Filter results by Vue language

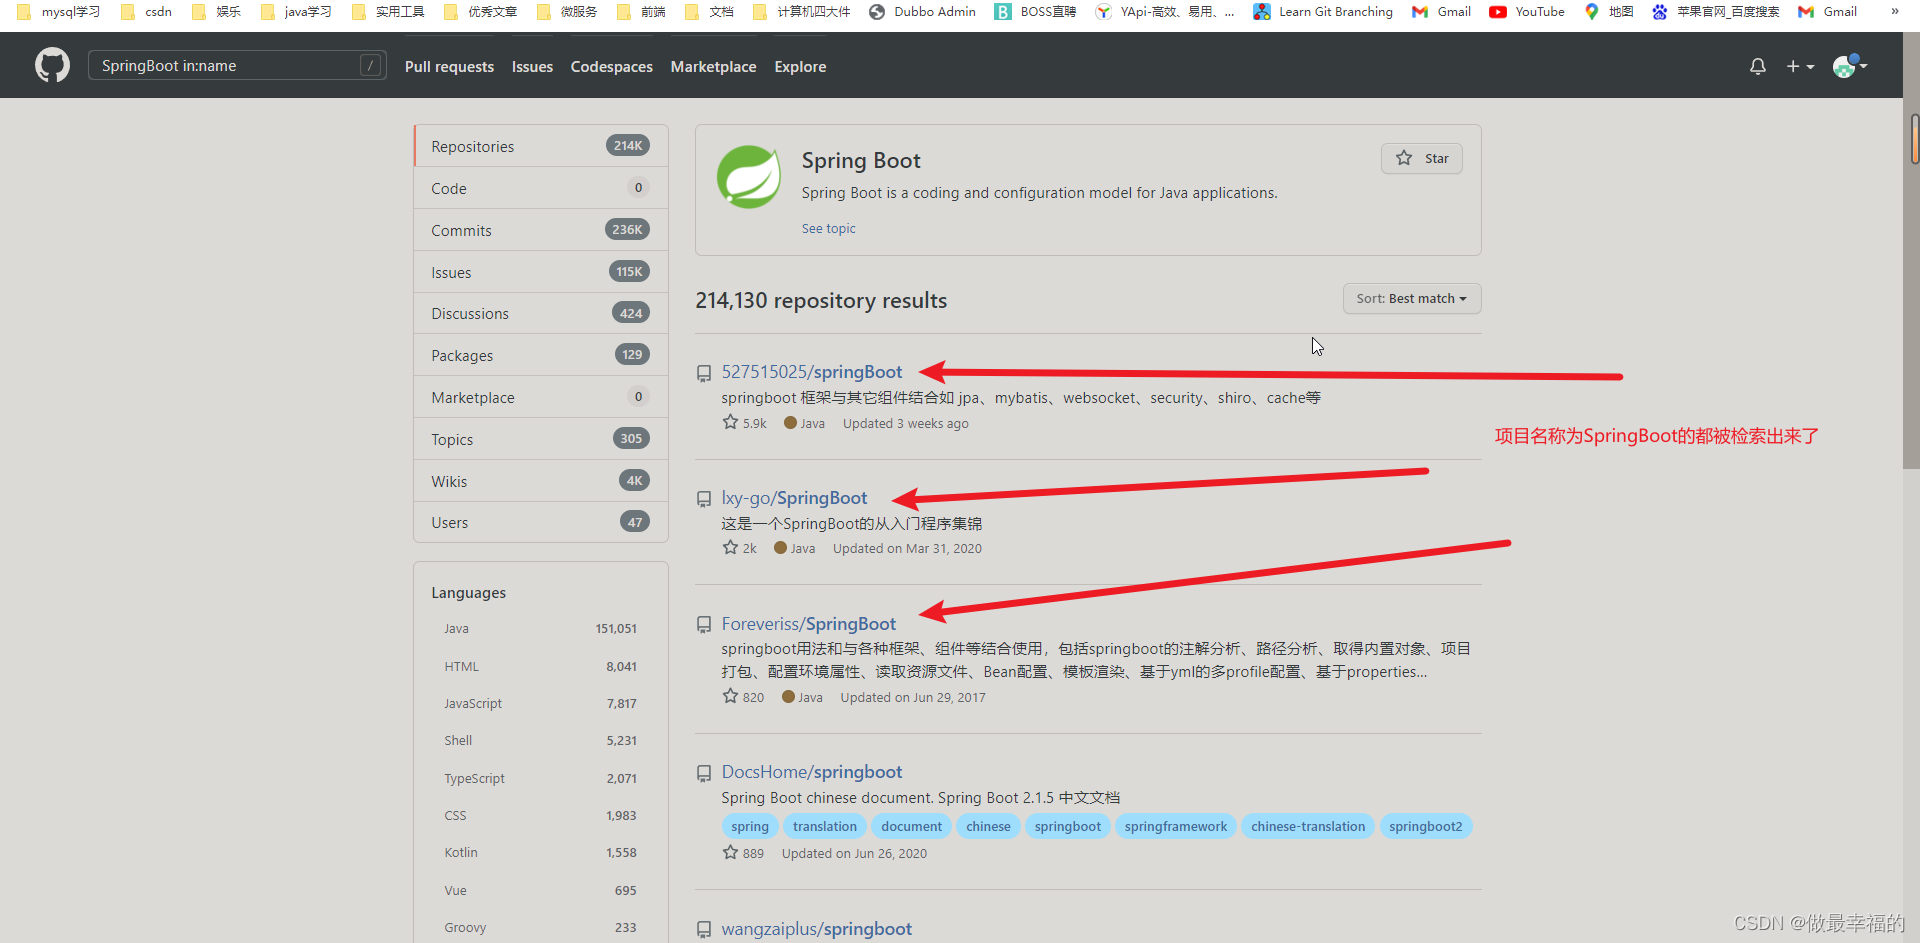click(x=541, y=890)
